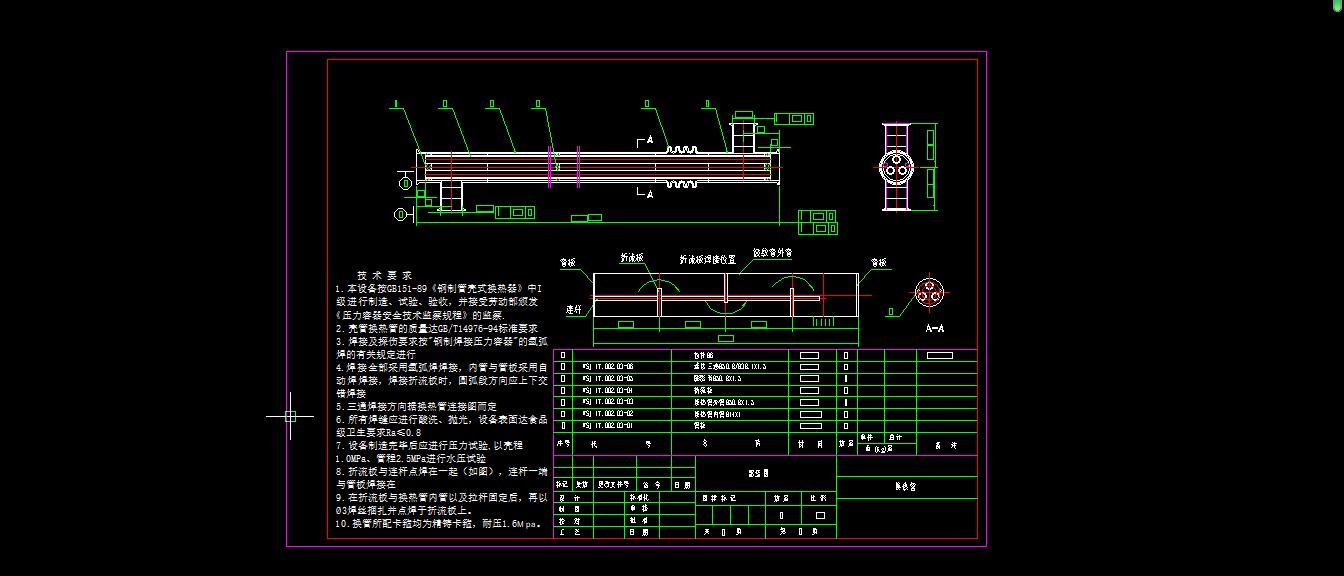The width and height of the screenshot is (1344, 576).
Task: Click the 更改文件号 cell in title block
Action: pyautogui.click(x=613, y=484)
